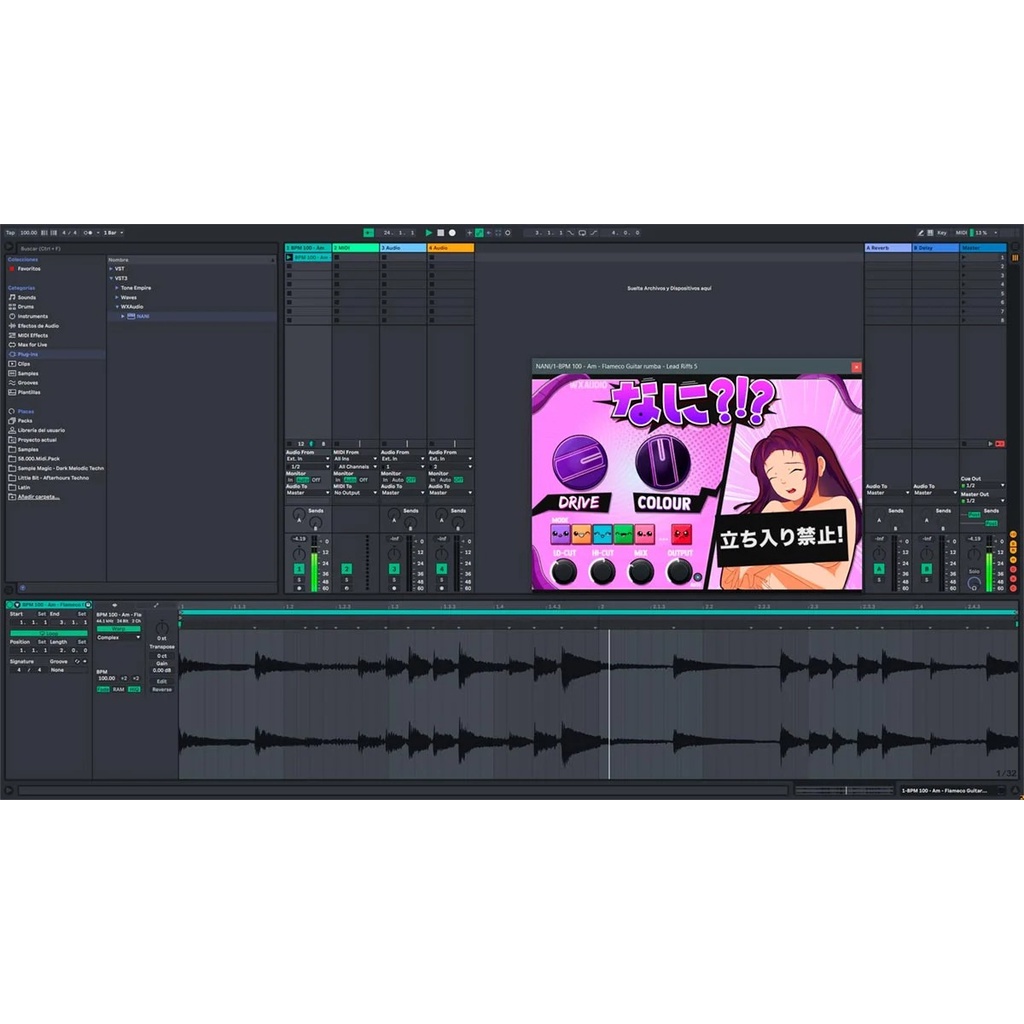1024x1024 pixels.
Task: Toggle track 3 activator button
Action: 394,569
